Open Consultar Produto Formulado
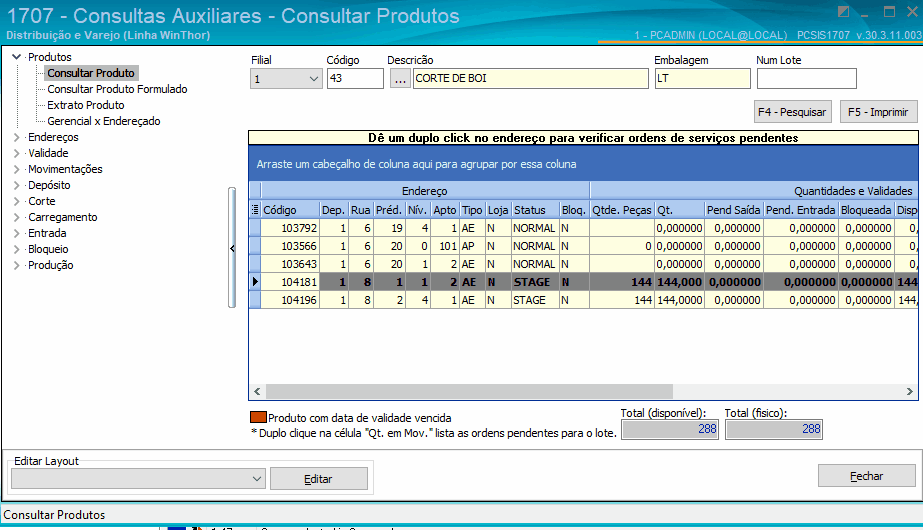Image resolution: width=923 pixels, height=530 pixels. click(x=117, y=89)
